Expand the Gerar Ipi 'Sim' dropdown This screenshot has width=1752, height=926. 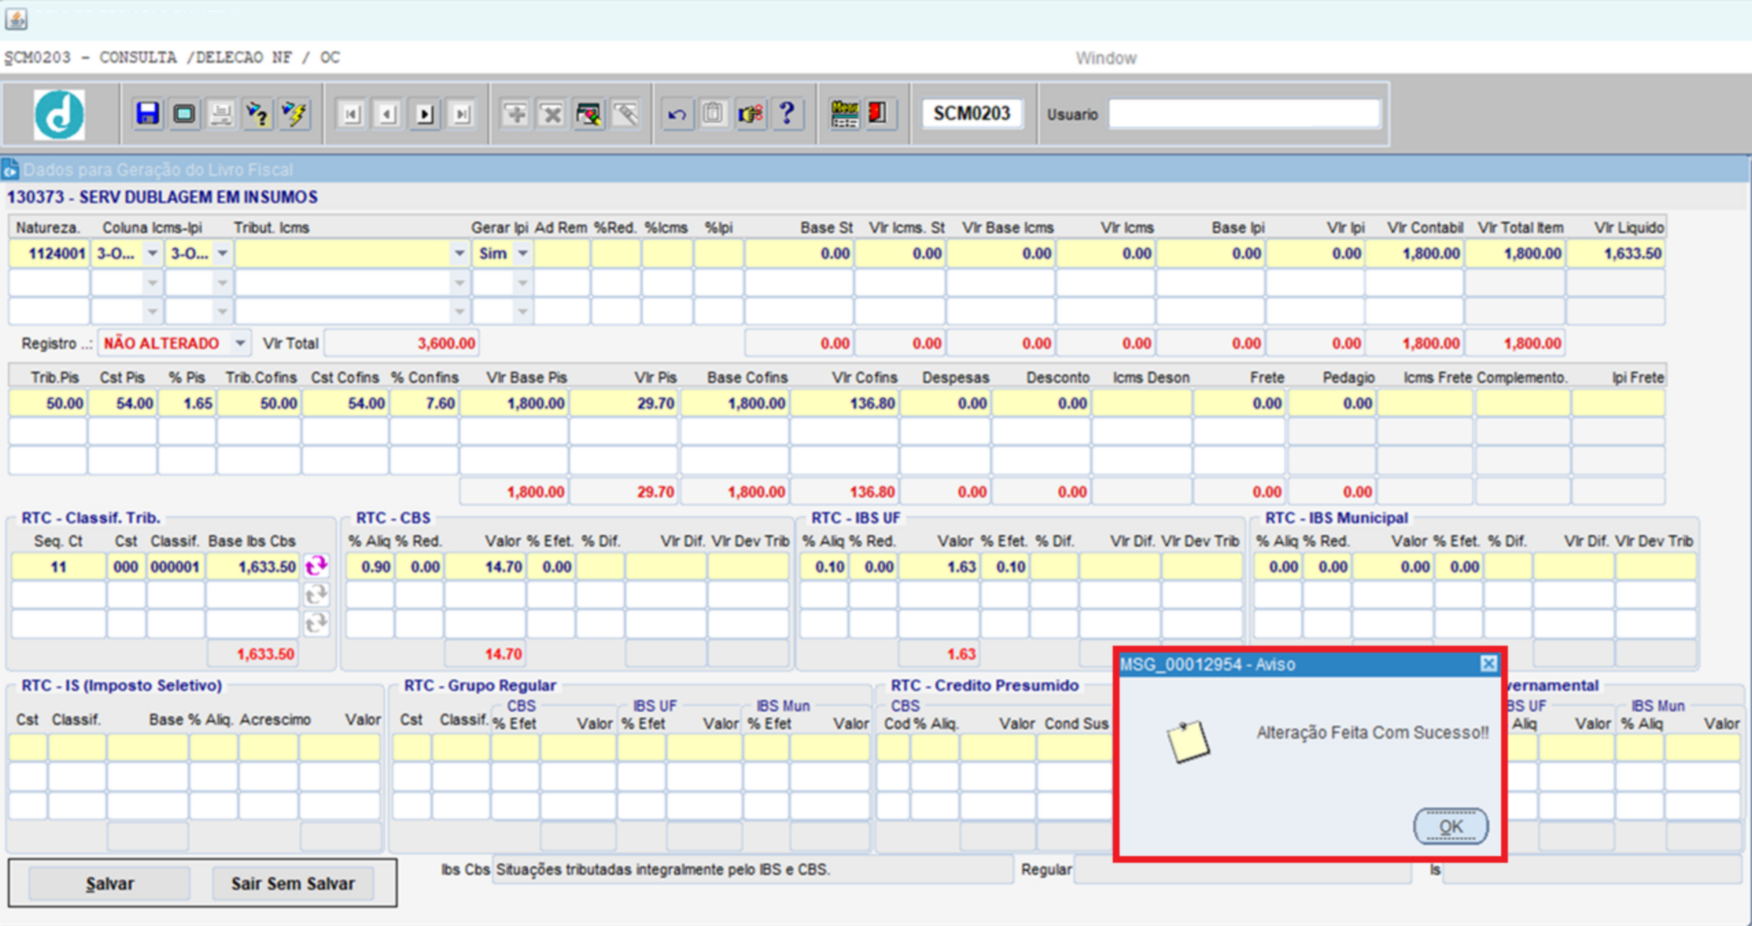pos(522,254)
